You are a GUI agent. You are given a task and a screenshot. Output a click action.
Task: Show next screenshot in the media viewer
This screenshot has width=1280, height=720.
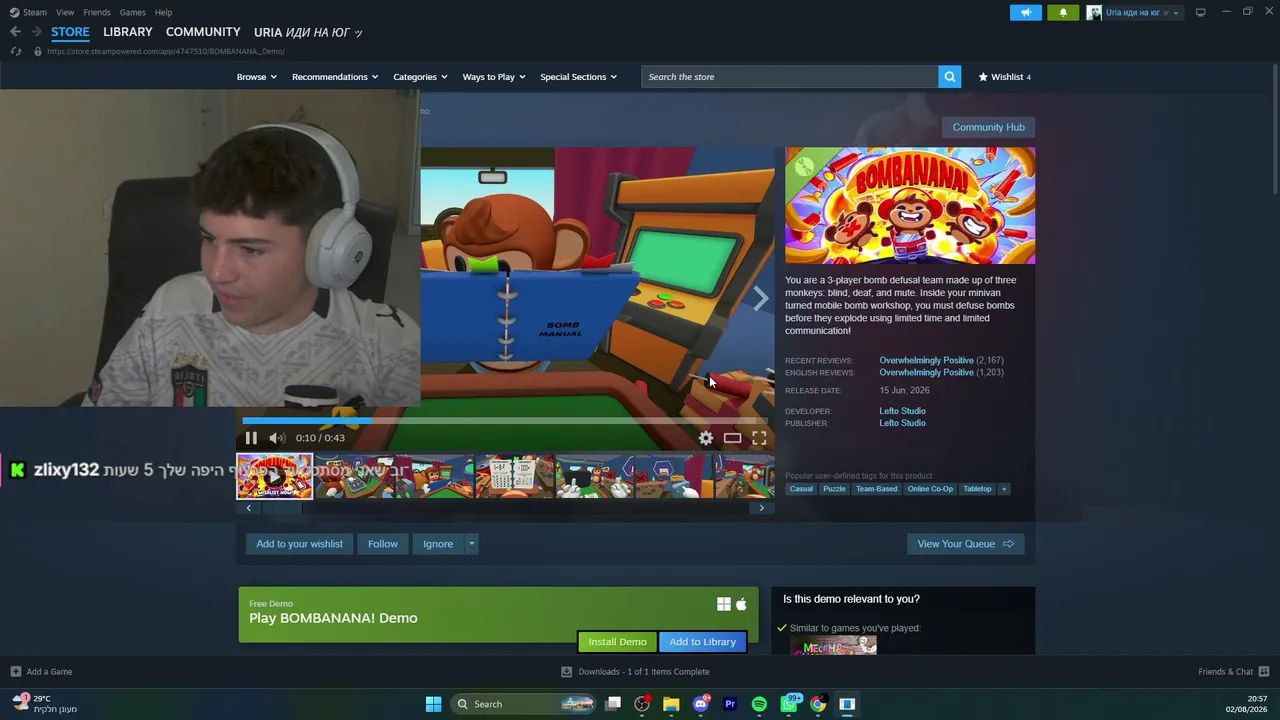761,298
